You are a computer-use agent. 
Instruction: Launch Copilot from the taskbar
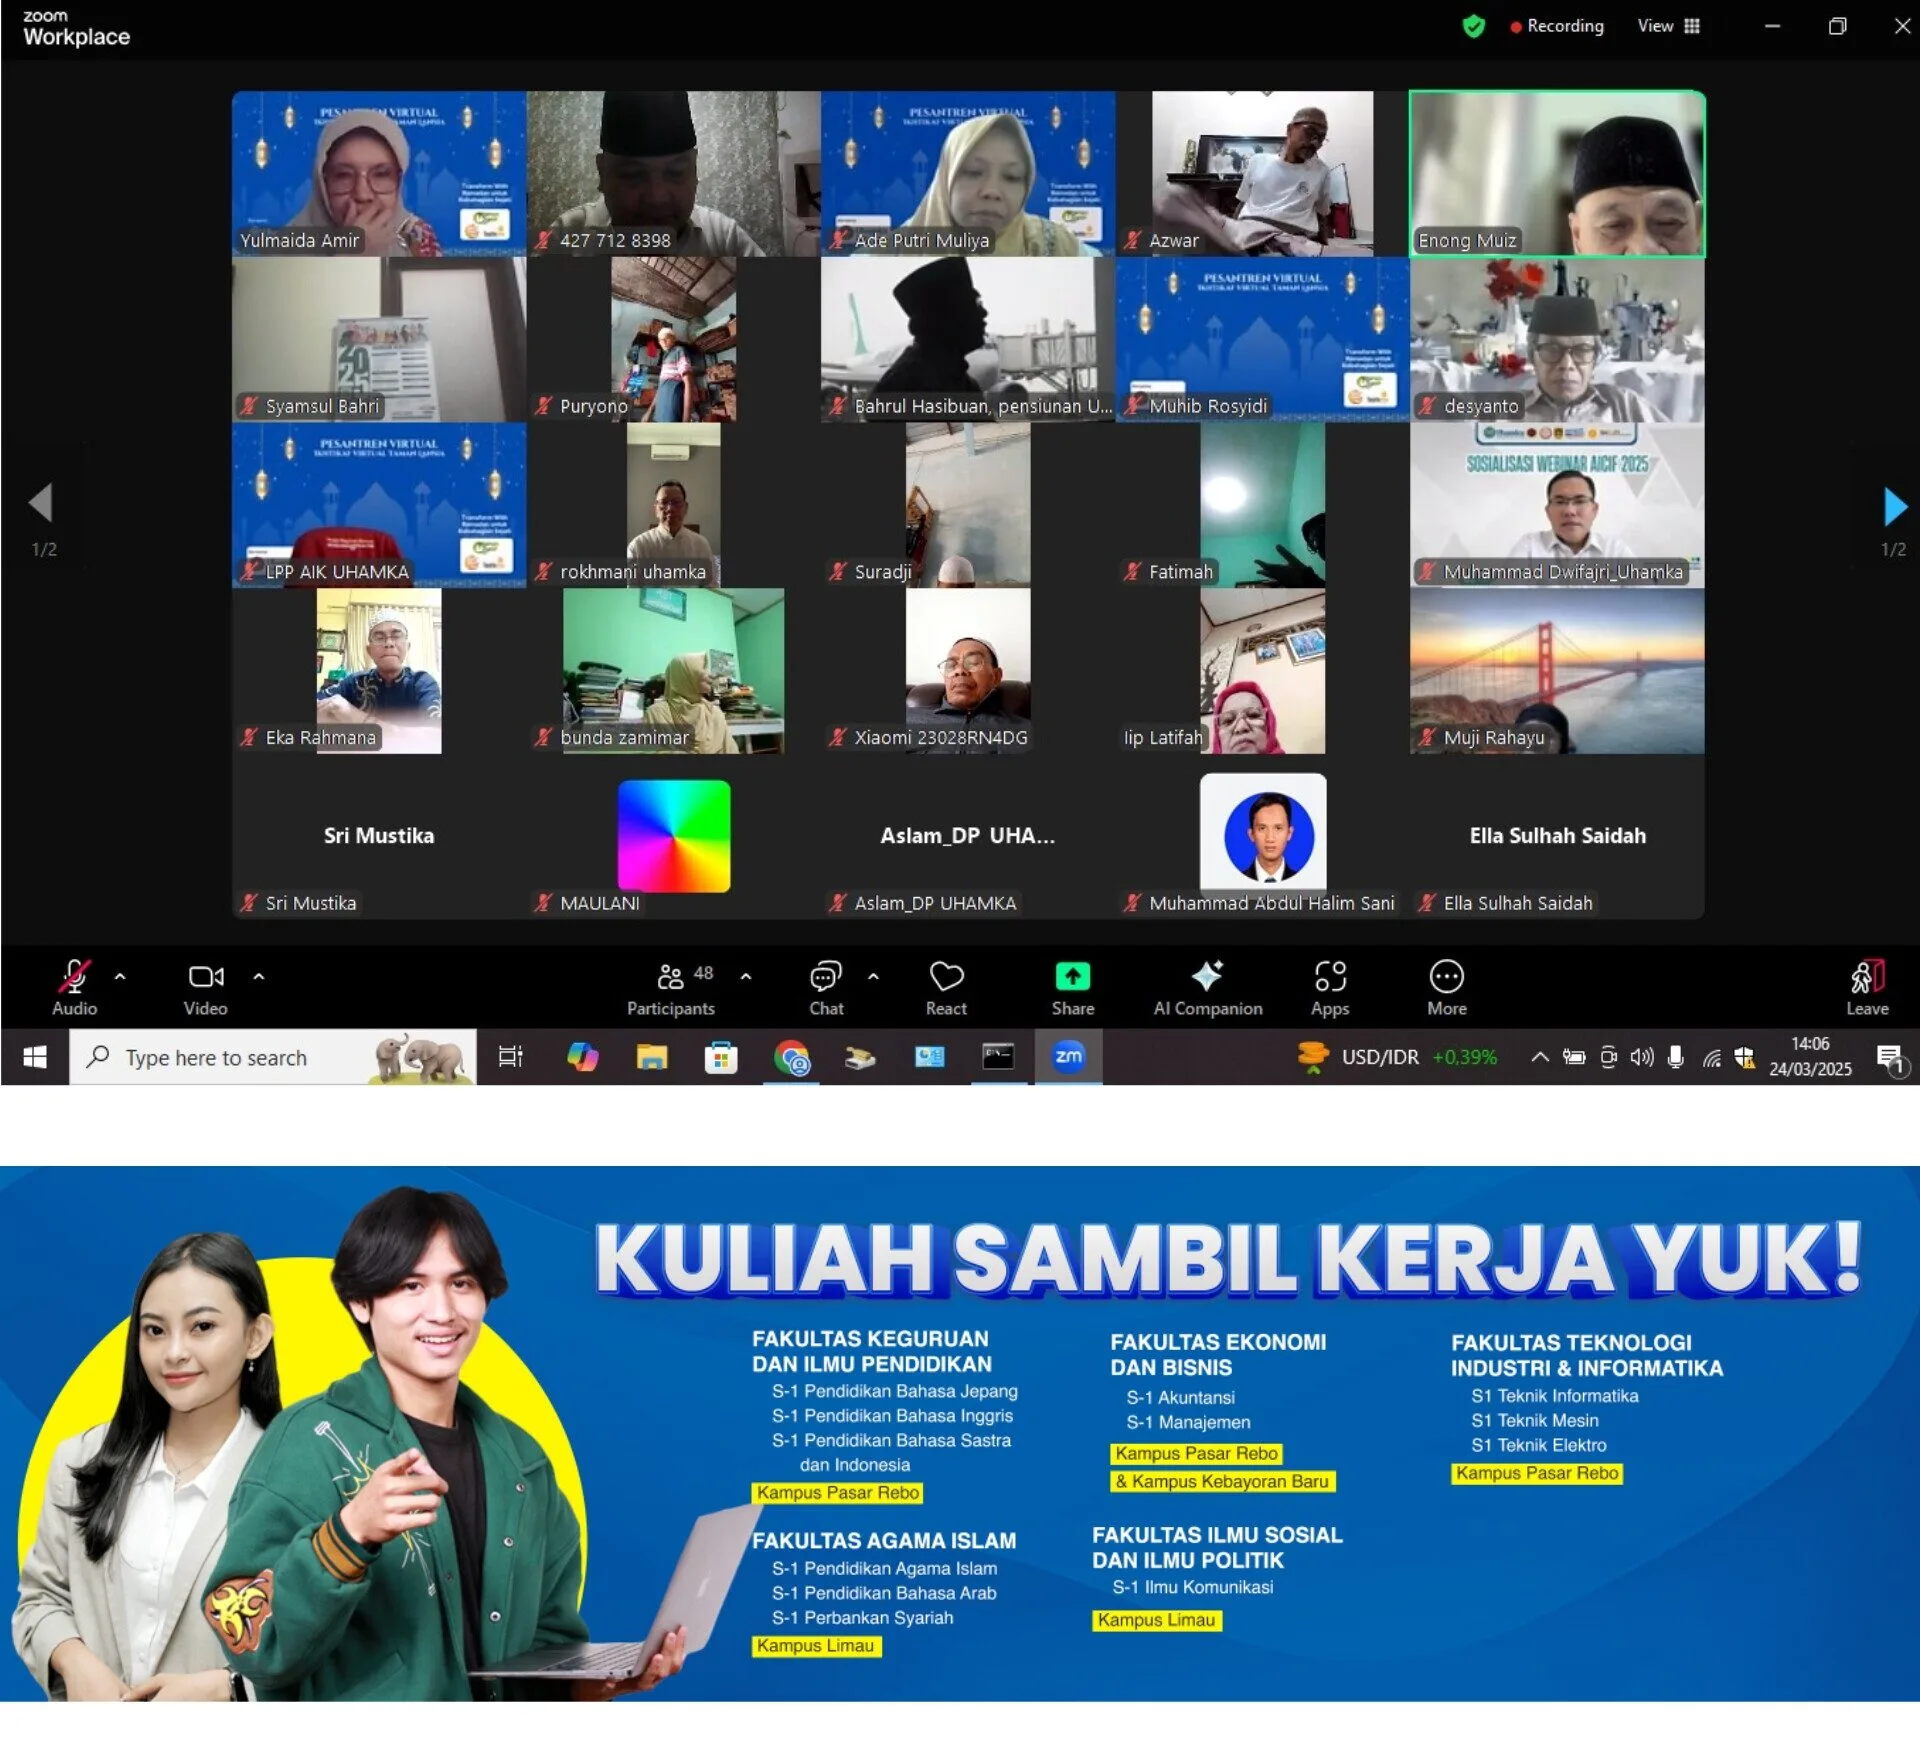point(582,1057)
